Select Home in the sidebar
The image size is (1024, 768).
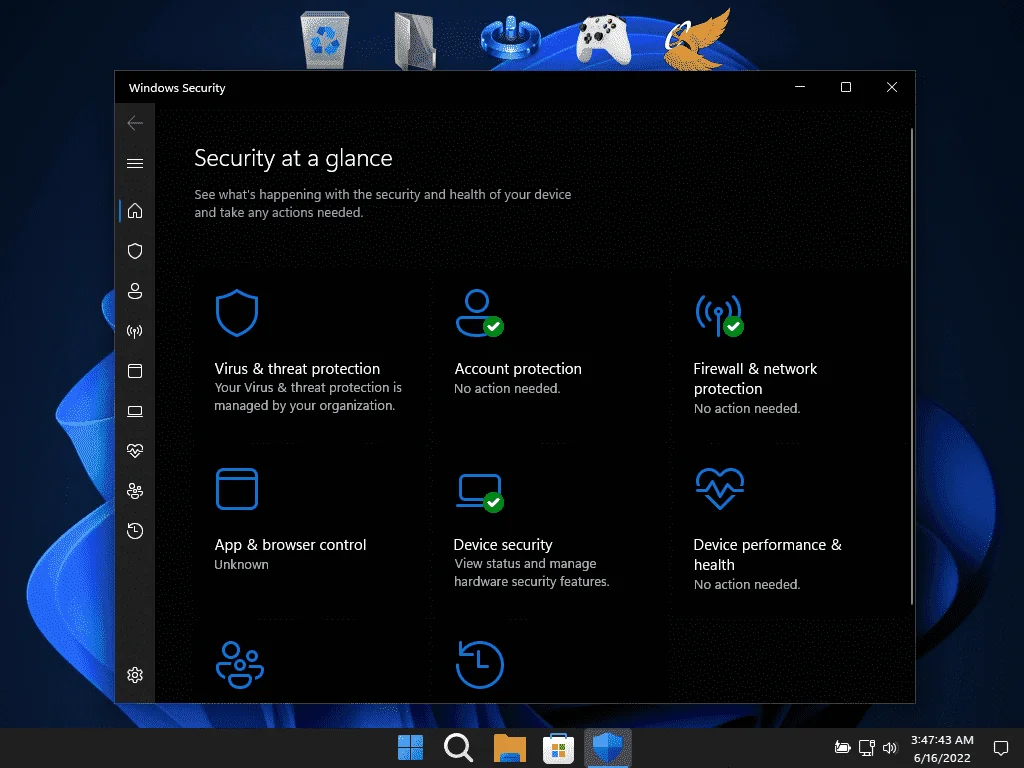(135, 211)
